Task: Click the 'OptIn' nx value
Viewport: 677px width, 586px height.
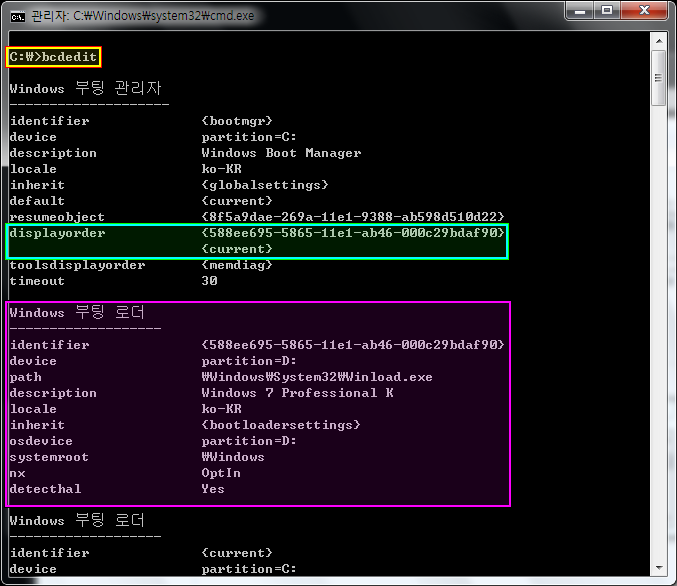Action: [x=221, y=473]
